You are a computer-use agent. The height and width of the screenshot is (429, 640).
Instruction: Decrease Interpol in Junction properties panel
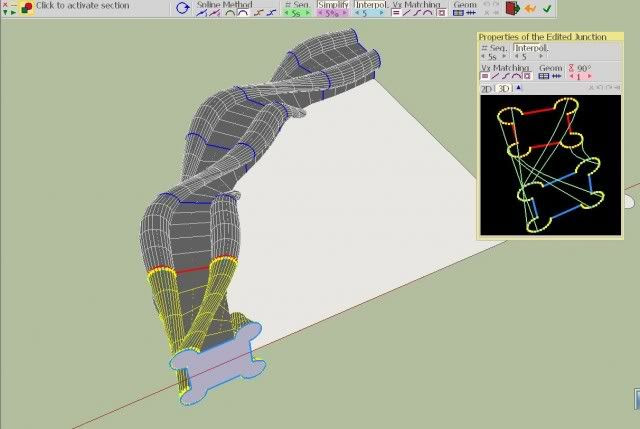pos(517,56)
